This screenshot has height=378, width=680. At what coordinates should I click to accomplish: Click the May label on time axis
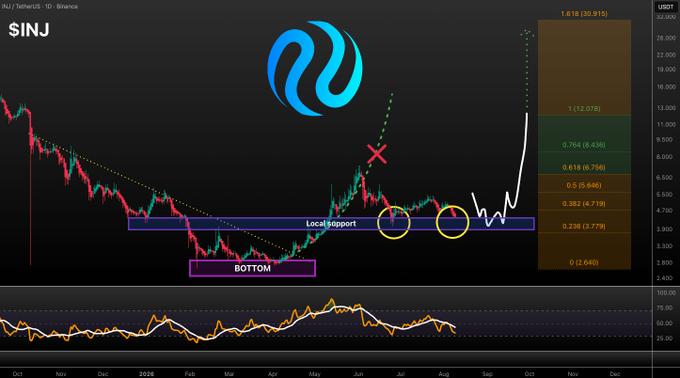(315, 374)
